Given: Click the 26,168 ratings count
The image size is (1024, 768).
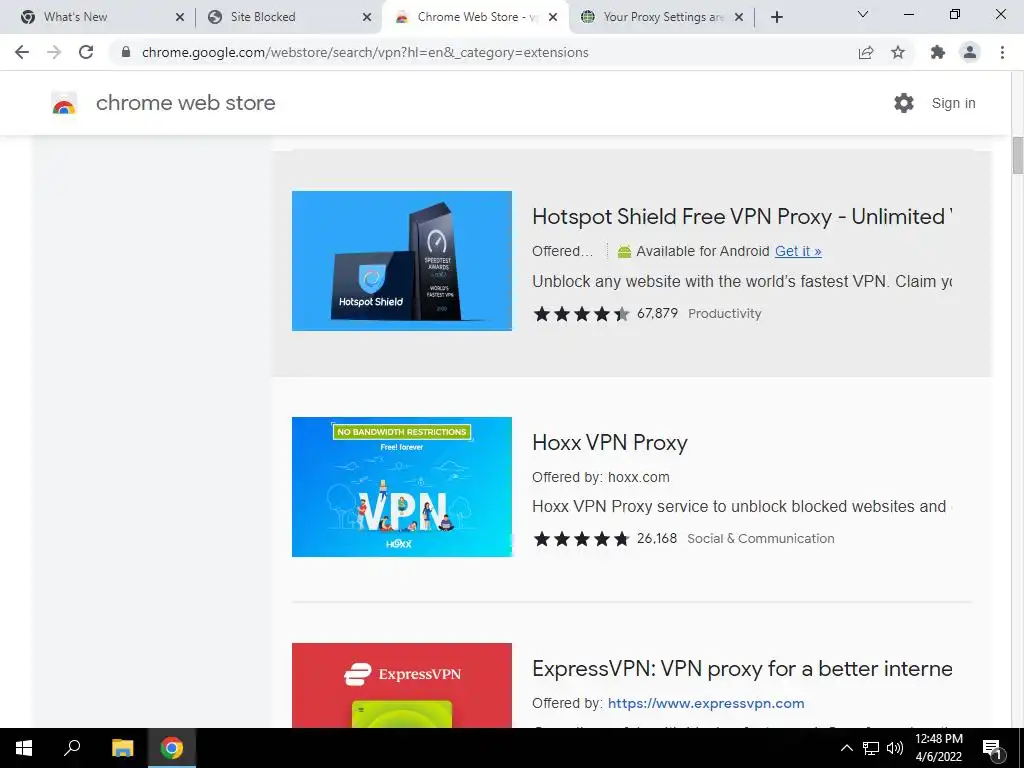Looking at the screenshot, I should click(656, 538).
